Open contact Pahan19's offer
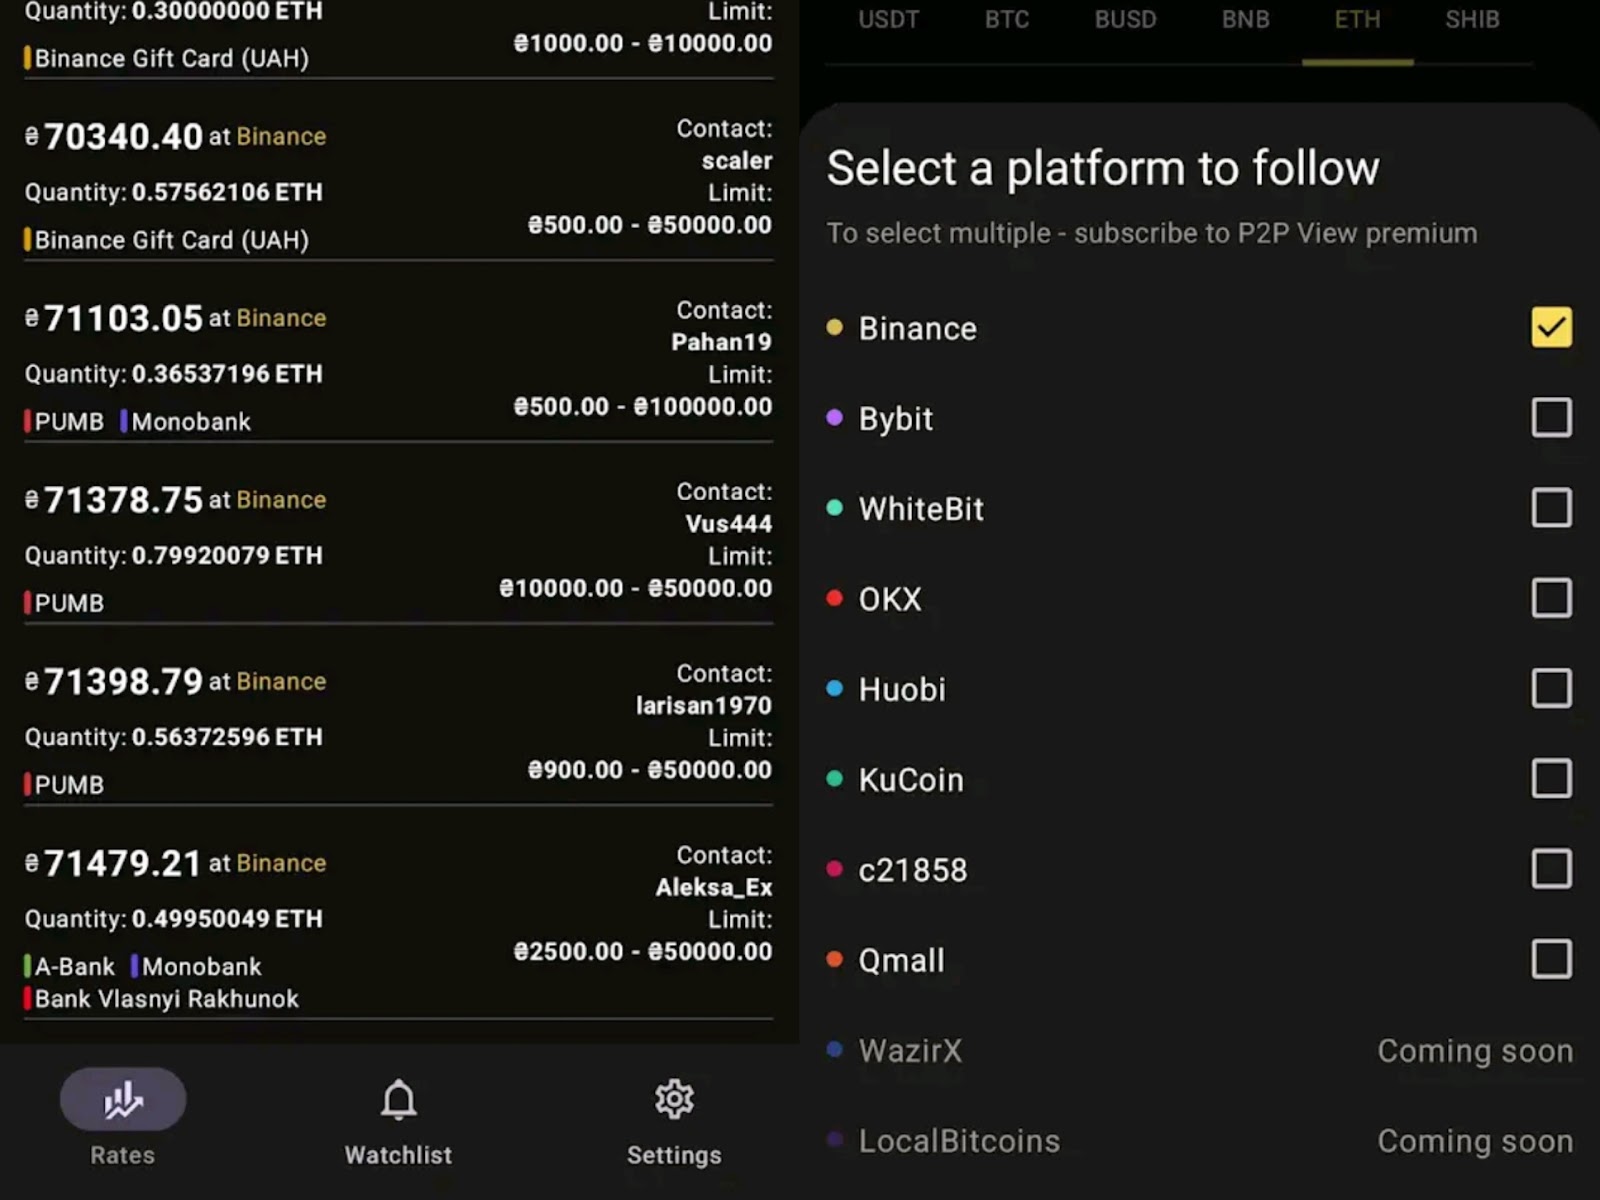This screenshot has width=1600, height=1200. coord(720,342)
